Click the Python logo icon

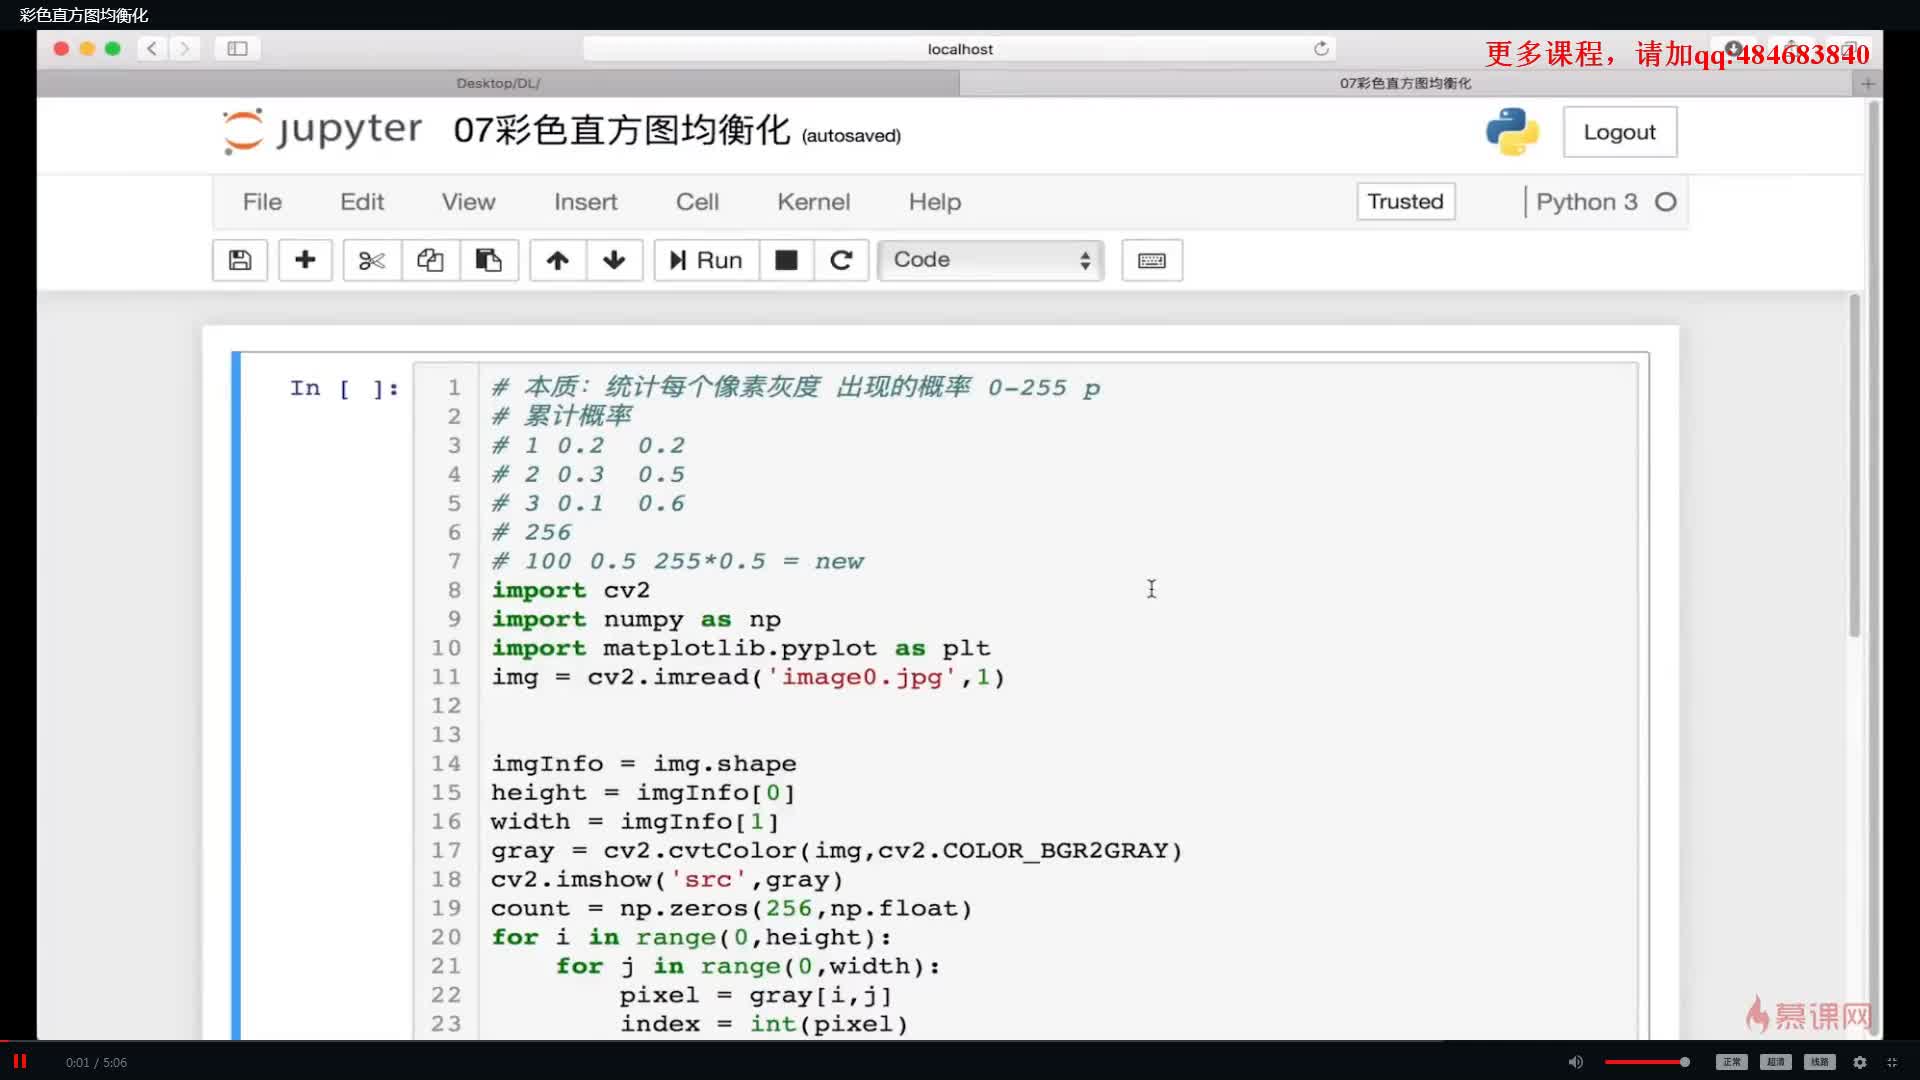click(1512, 132)
